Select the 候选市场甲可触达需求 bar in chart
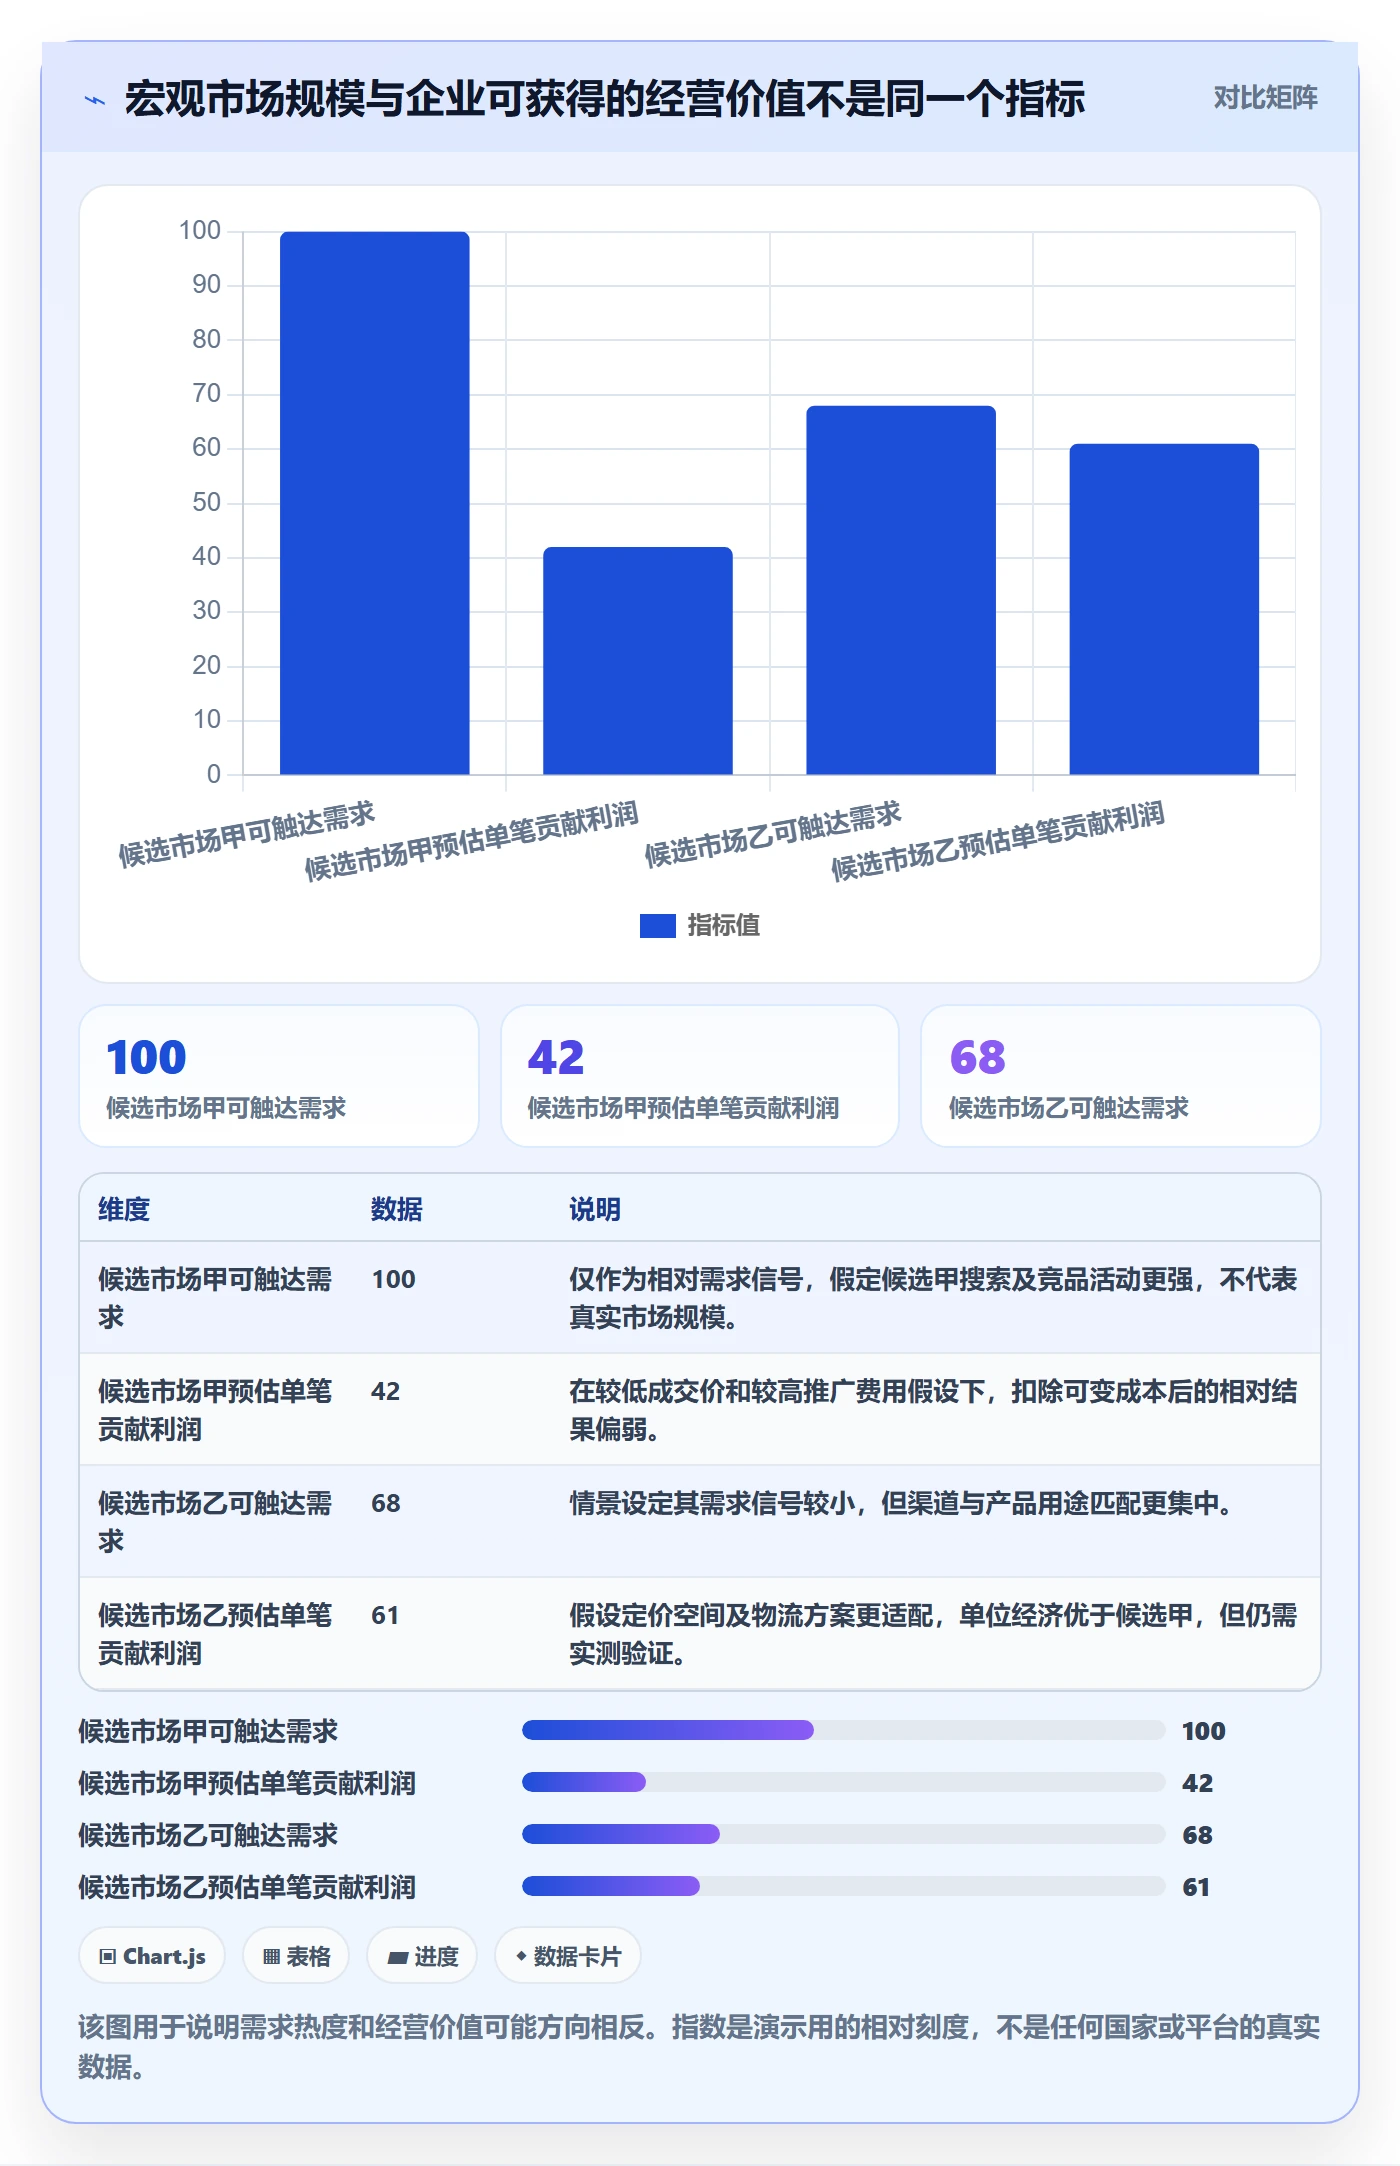The image size is (1400, 2166). click(374, 503)
